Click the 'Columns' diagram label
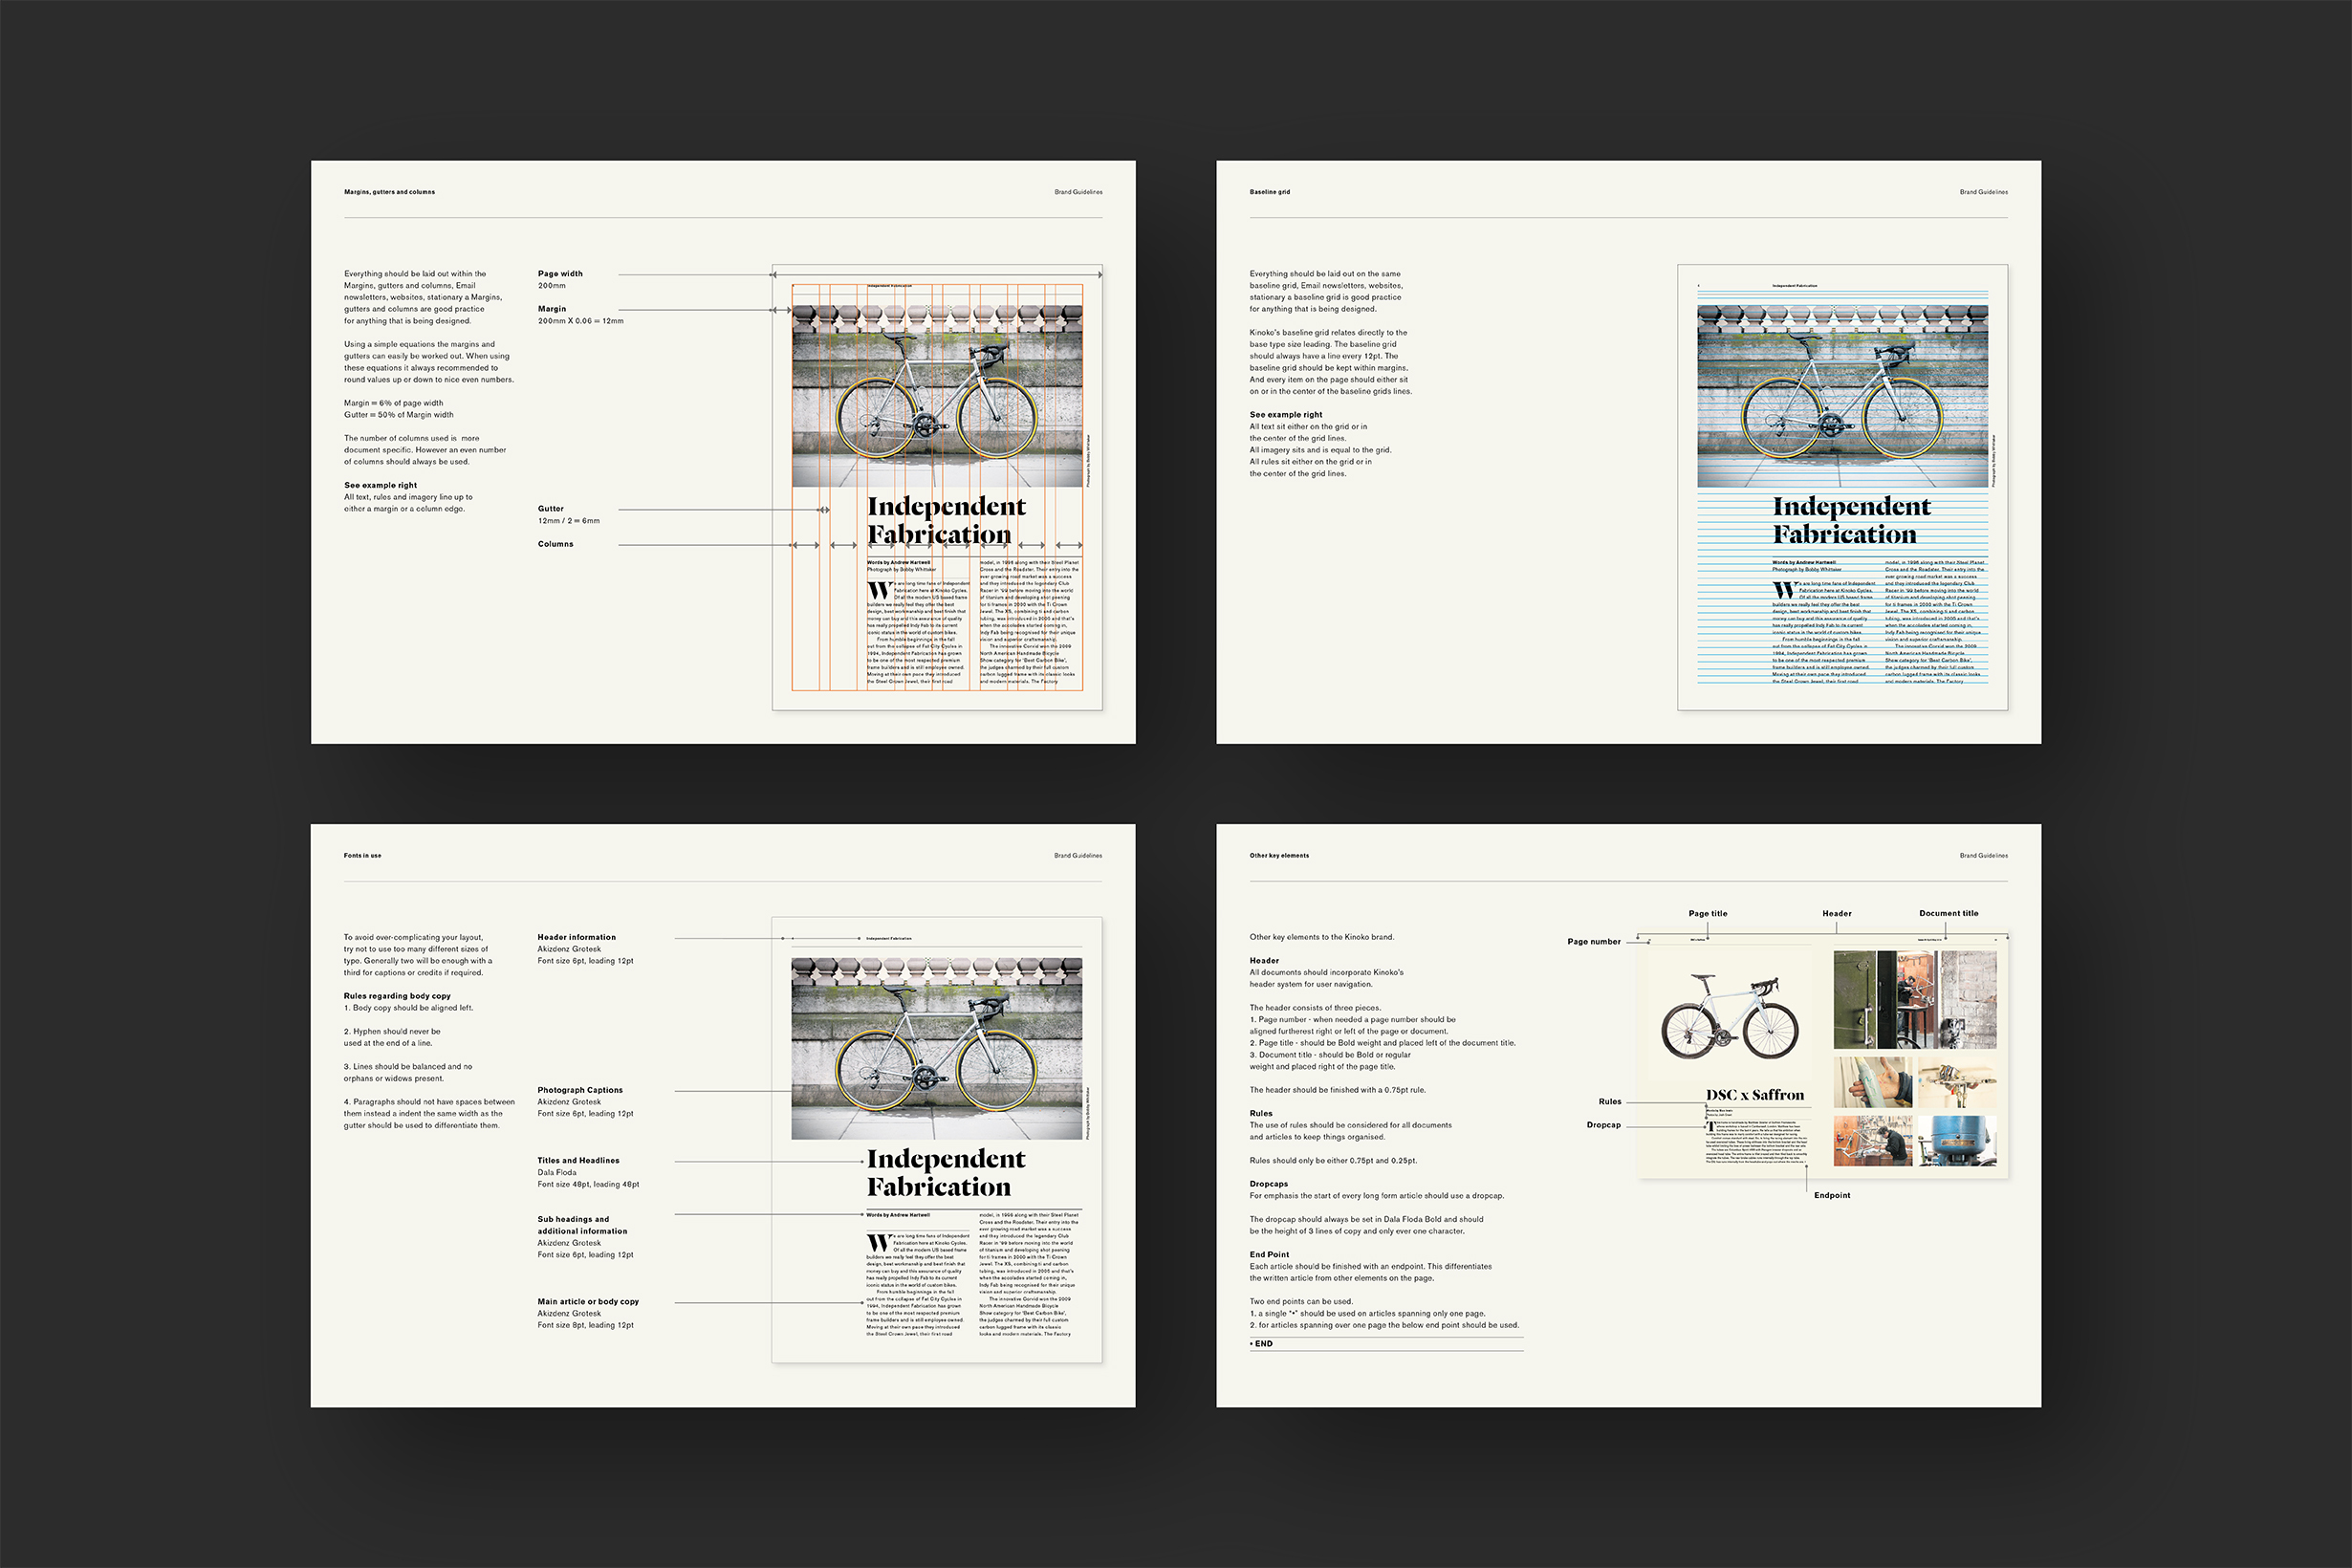The image size is (2352, 1568). [x=556, y=544]
